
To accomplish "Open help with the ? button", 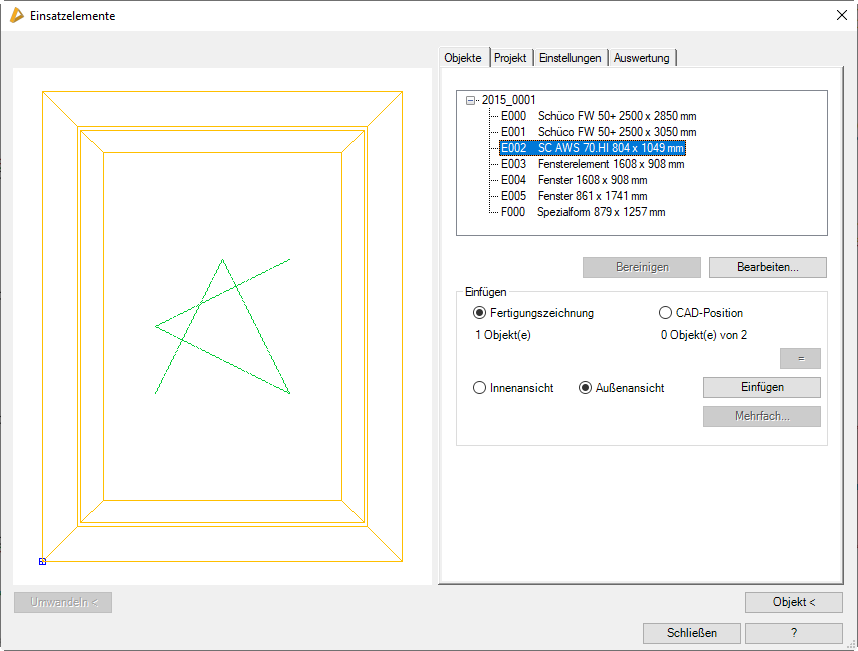I will click(x=793, y=633).
